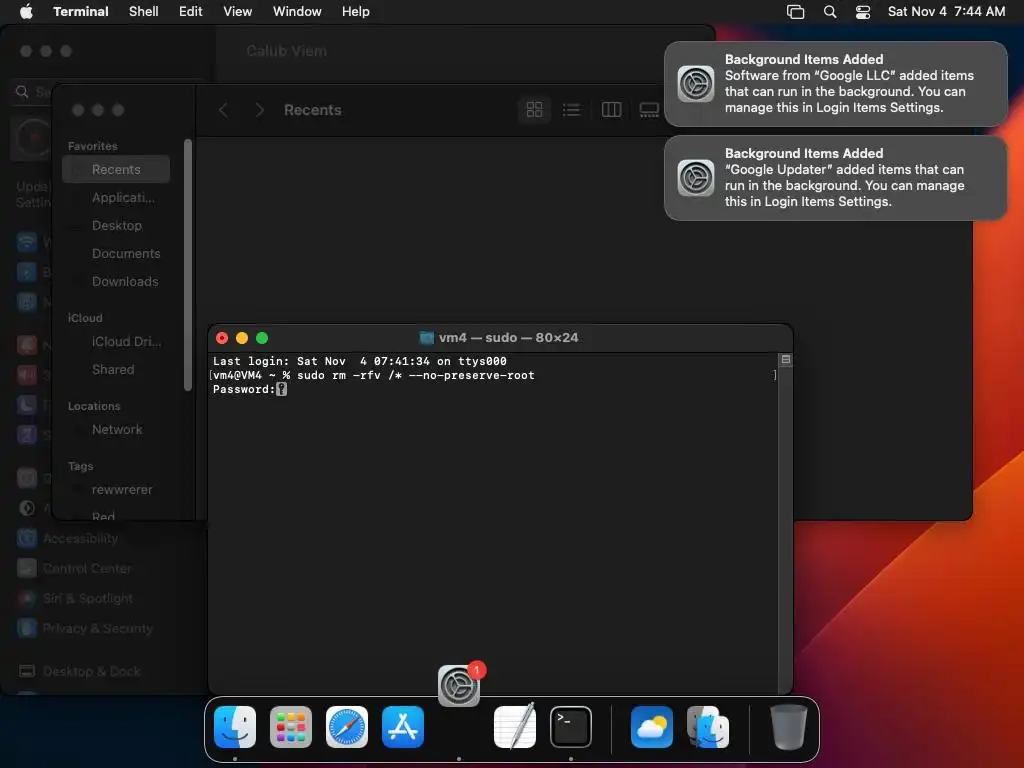Open Launchpad in the Dock
Viewport: 1024px width, 768px height.
point(291,726)
